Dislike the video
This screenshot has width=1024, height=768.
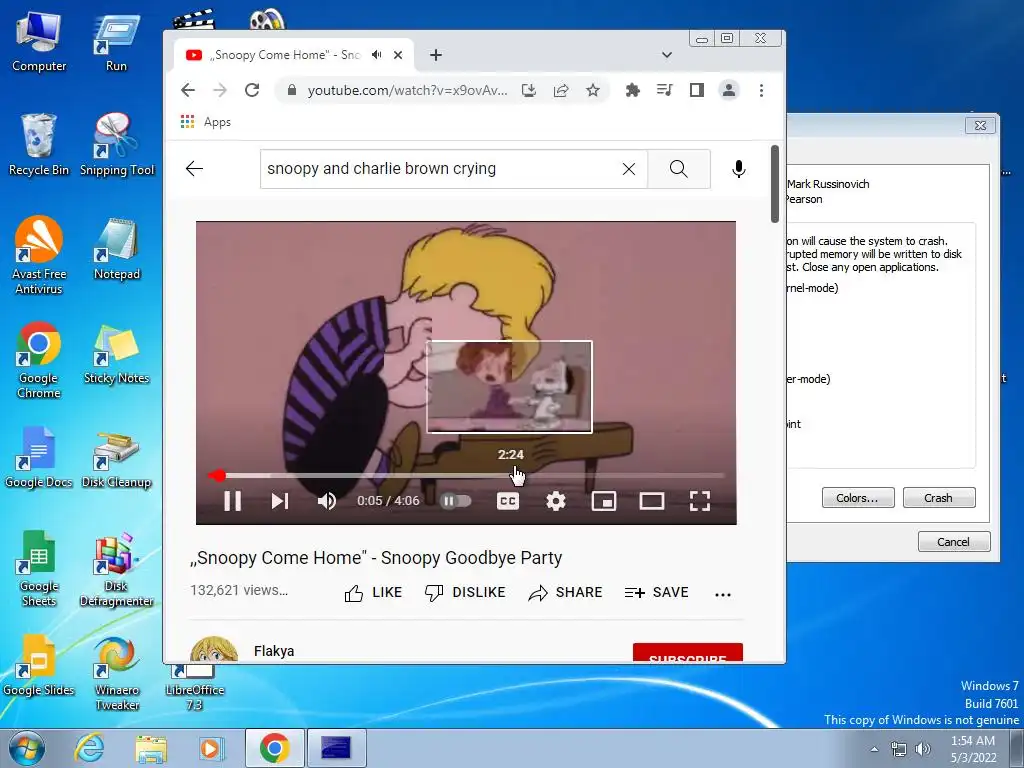pyautogui.click(x=465, y=592)
